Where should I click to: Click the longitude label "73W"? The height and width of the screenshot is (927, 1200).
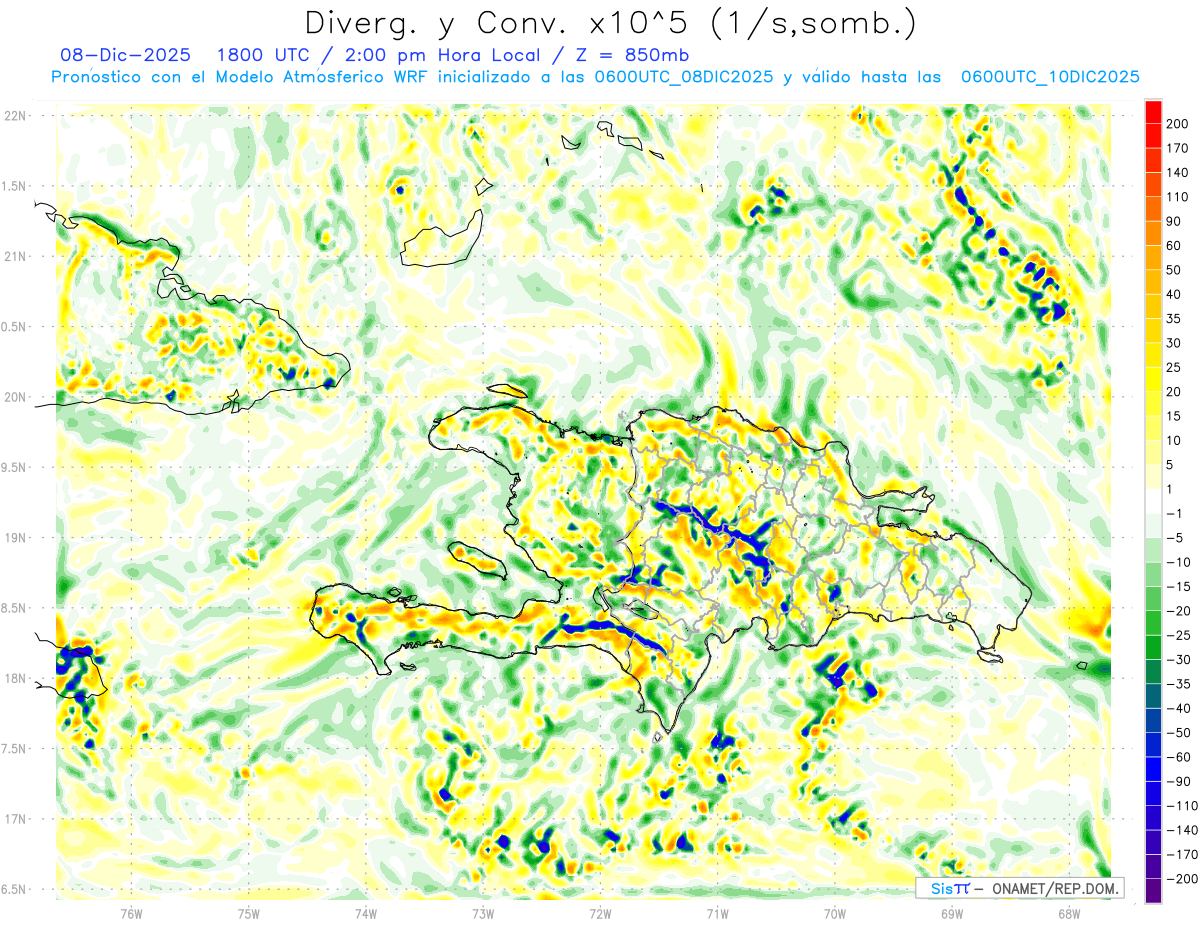(483, 912)
